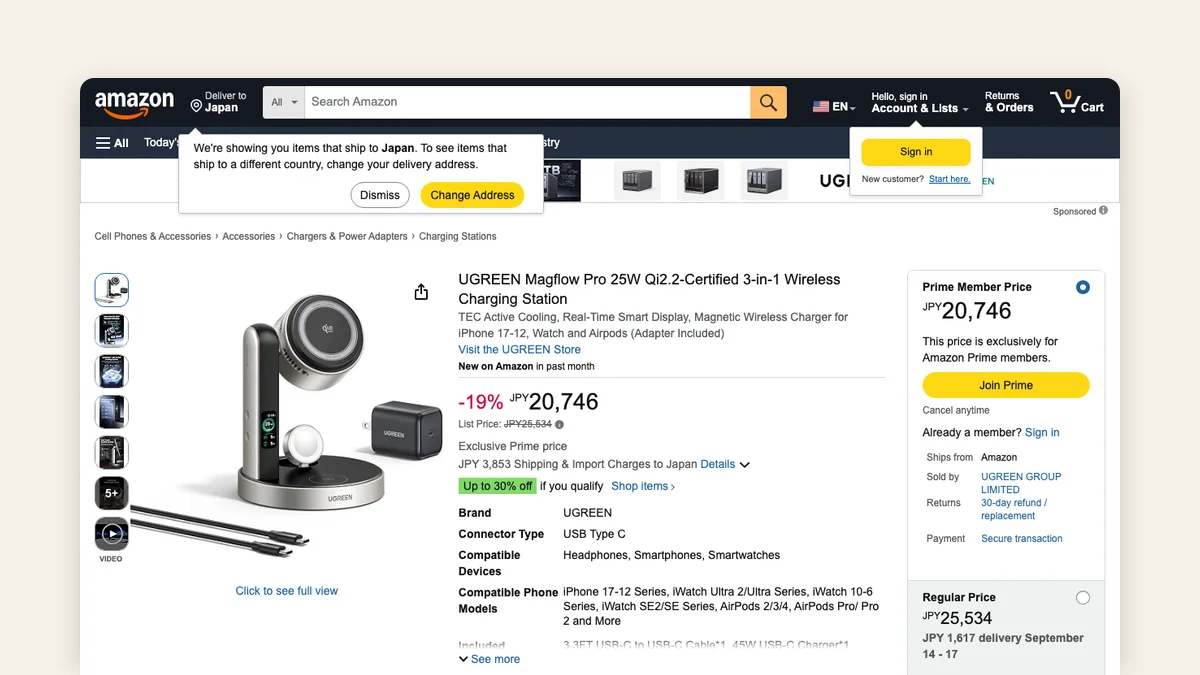
Task: Click the List Price info icon
Action: (x=559, y=424)
